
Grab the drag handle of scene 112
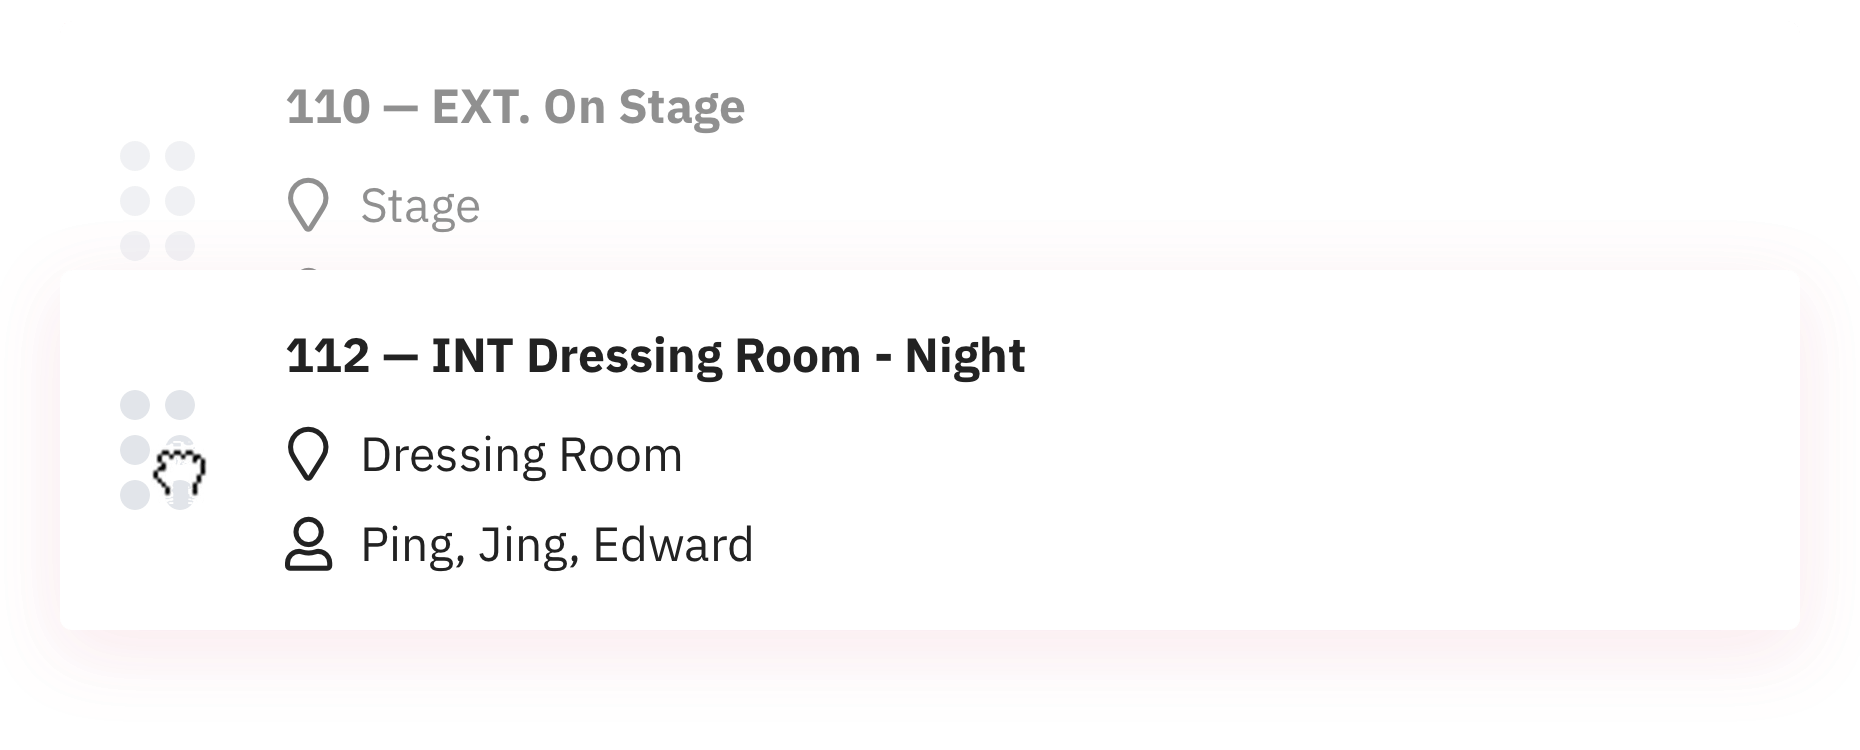(x=157, y=450)
